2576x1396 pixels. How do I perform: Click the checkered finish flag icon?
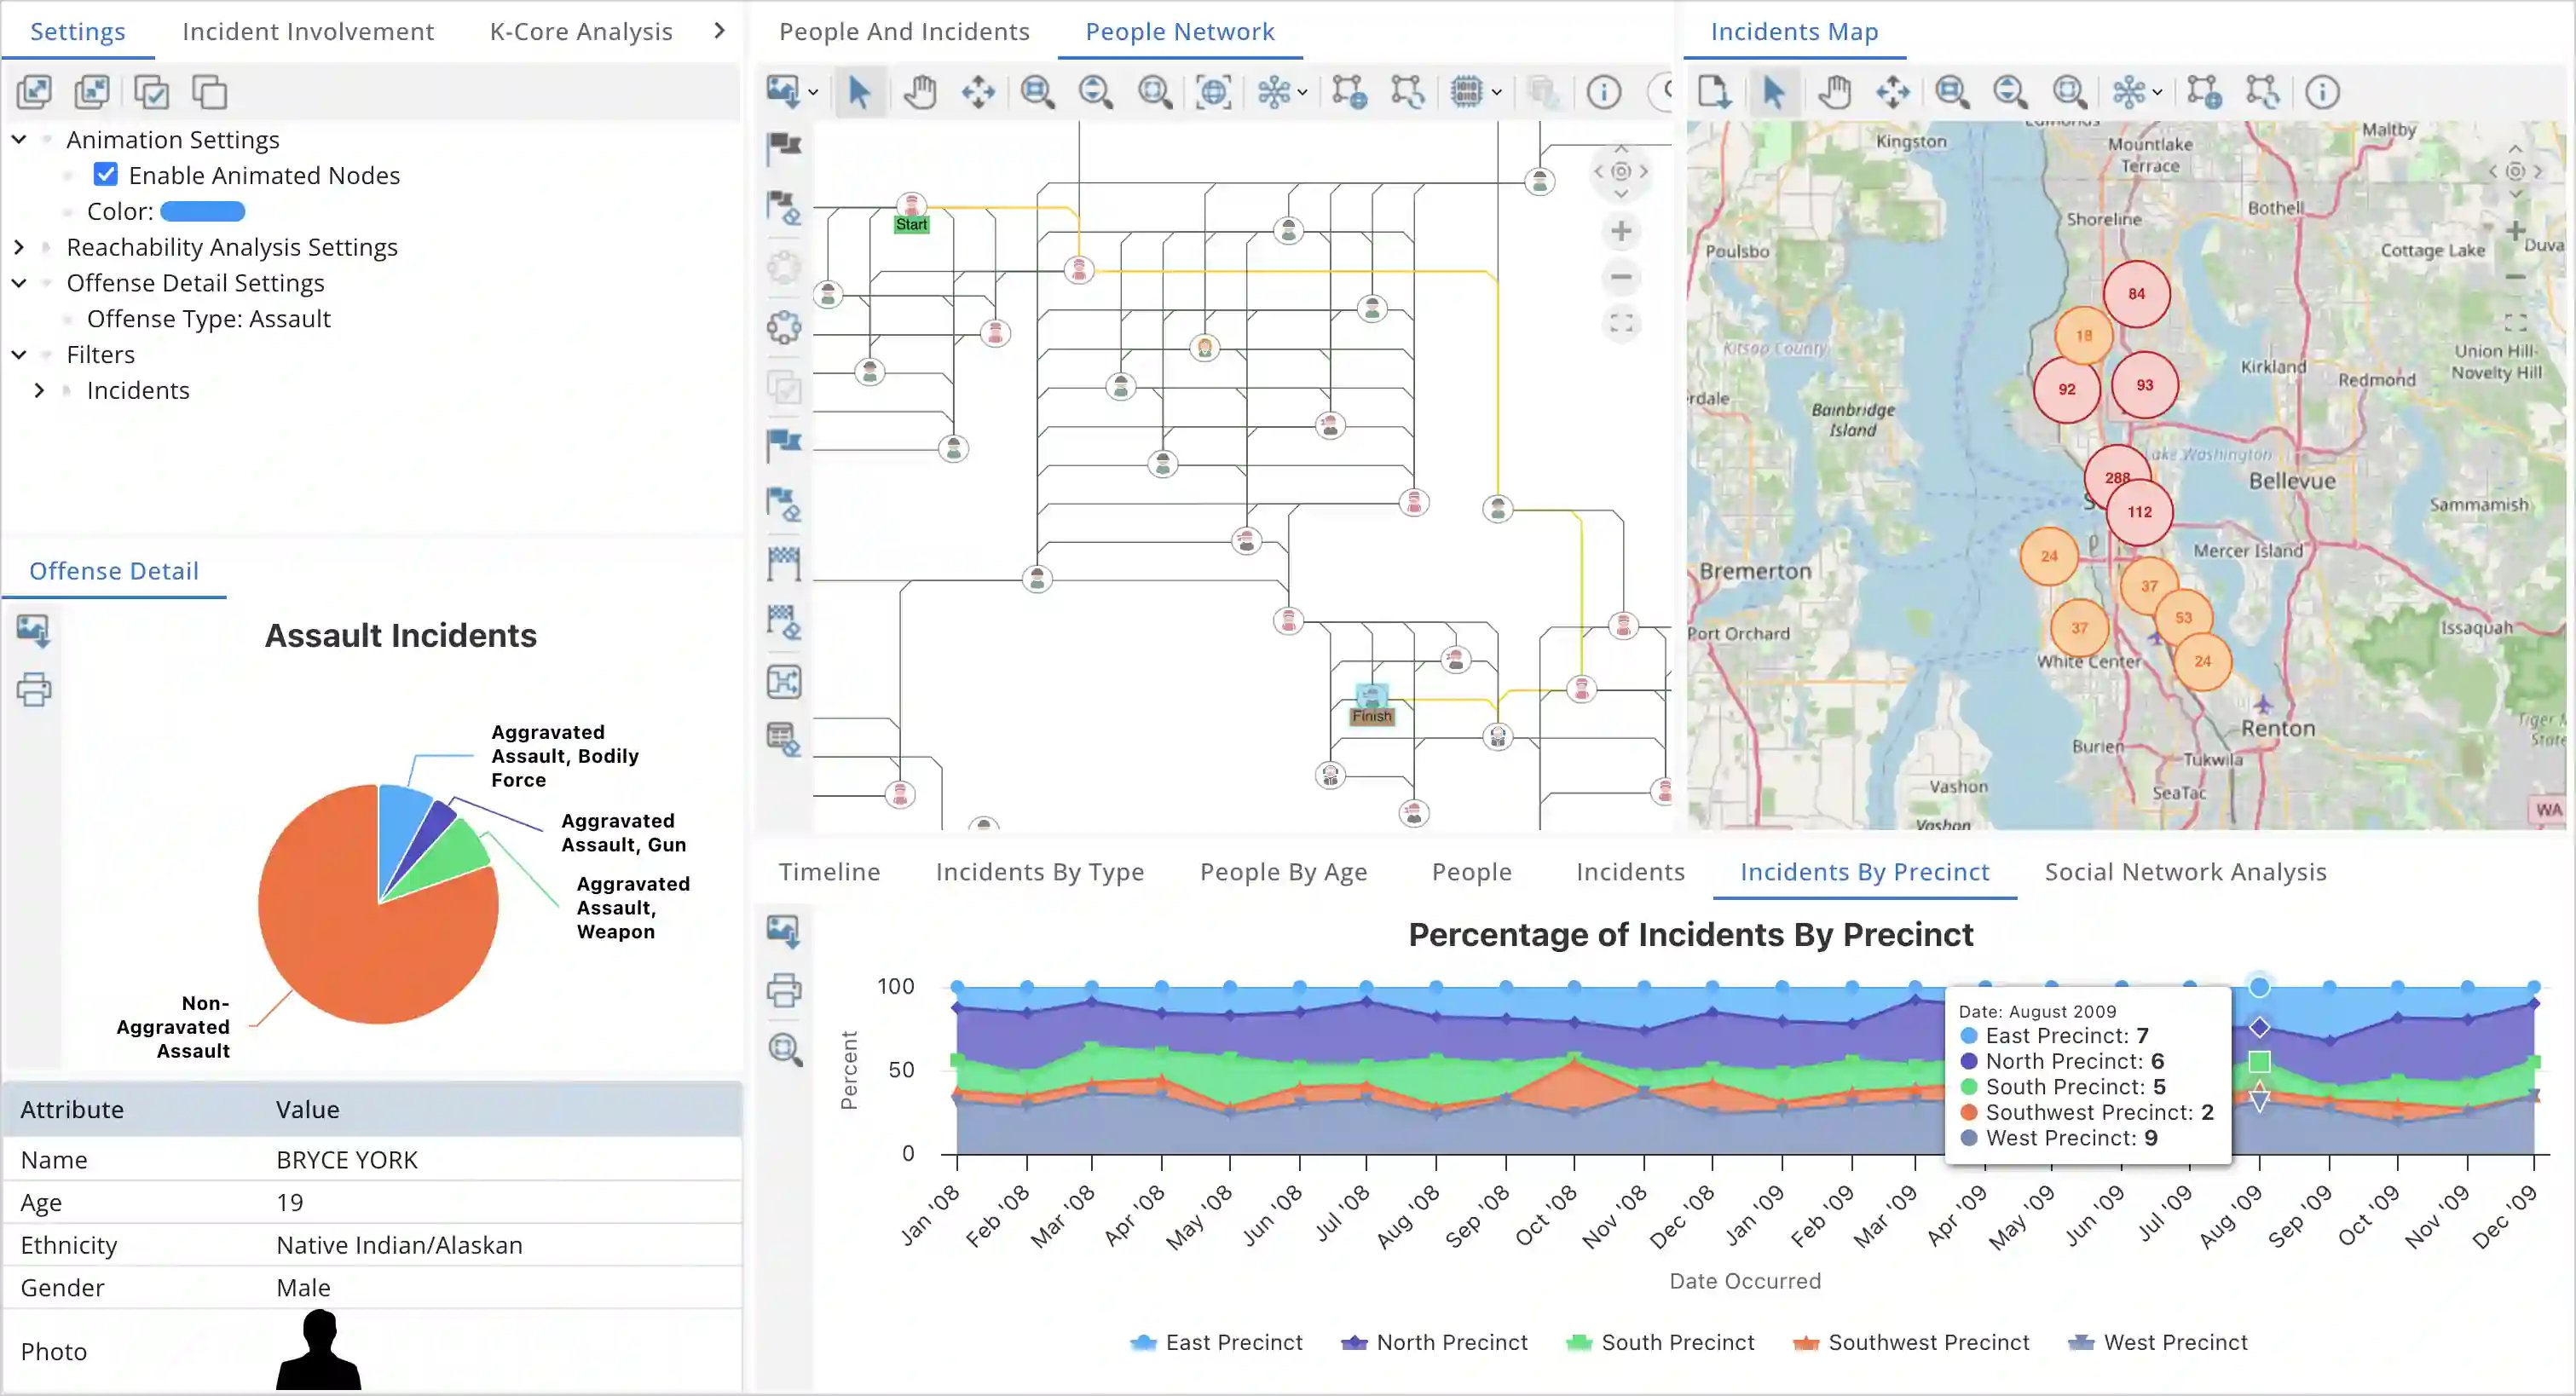pyautogui.click(x=784, y=564)
